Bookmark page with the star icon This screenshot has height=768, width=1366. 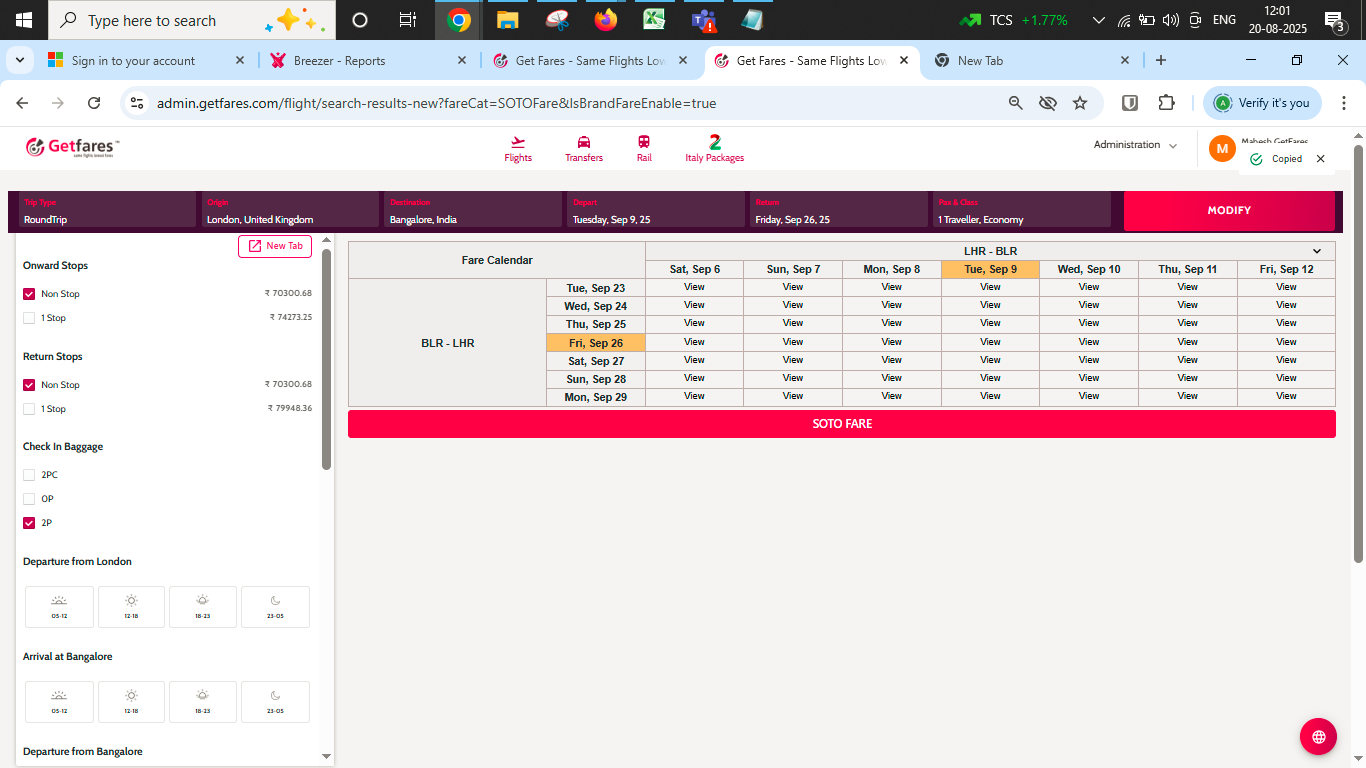point(1080,103)
